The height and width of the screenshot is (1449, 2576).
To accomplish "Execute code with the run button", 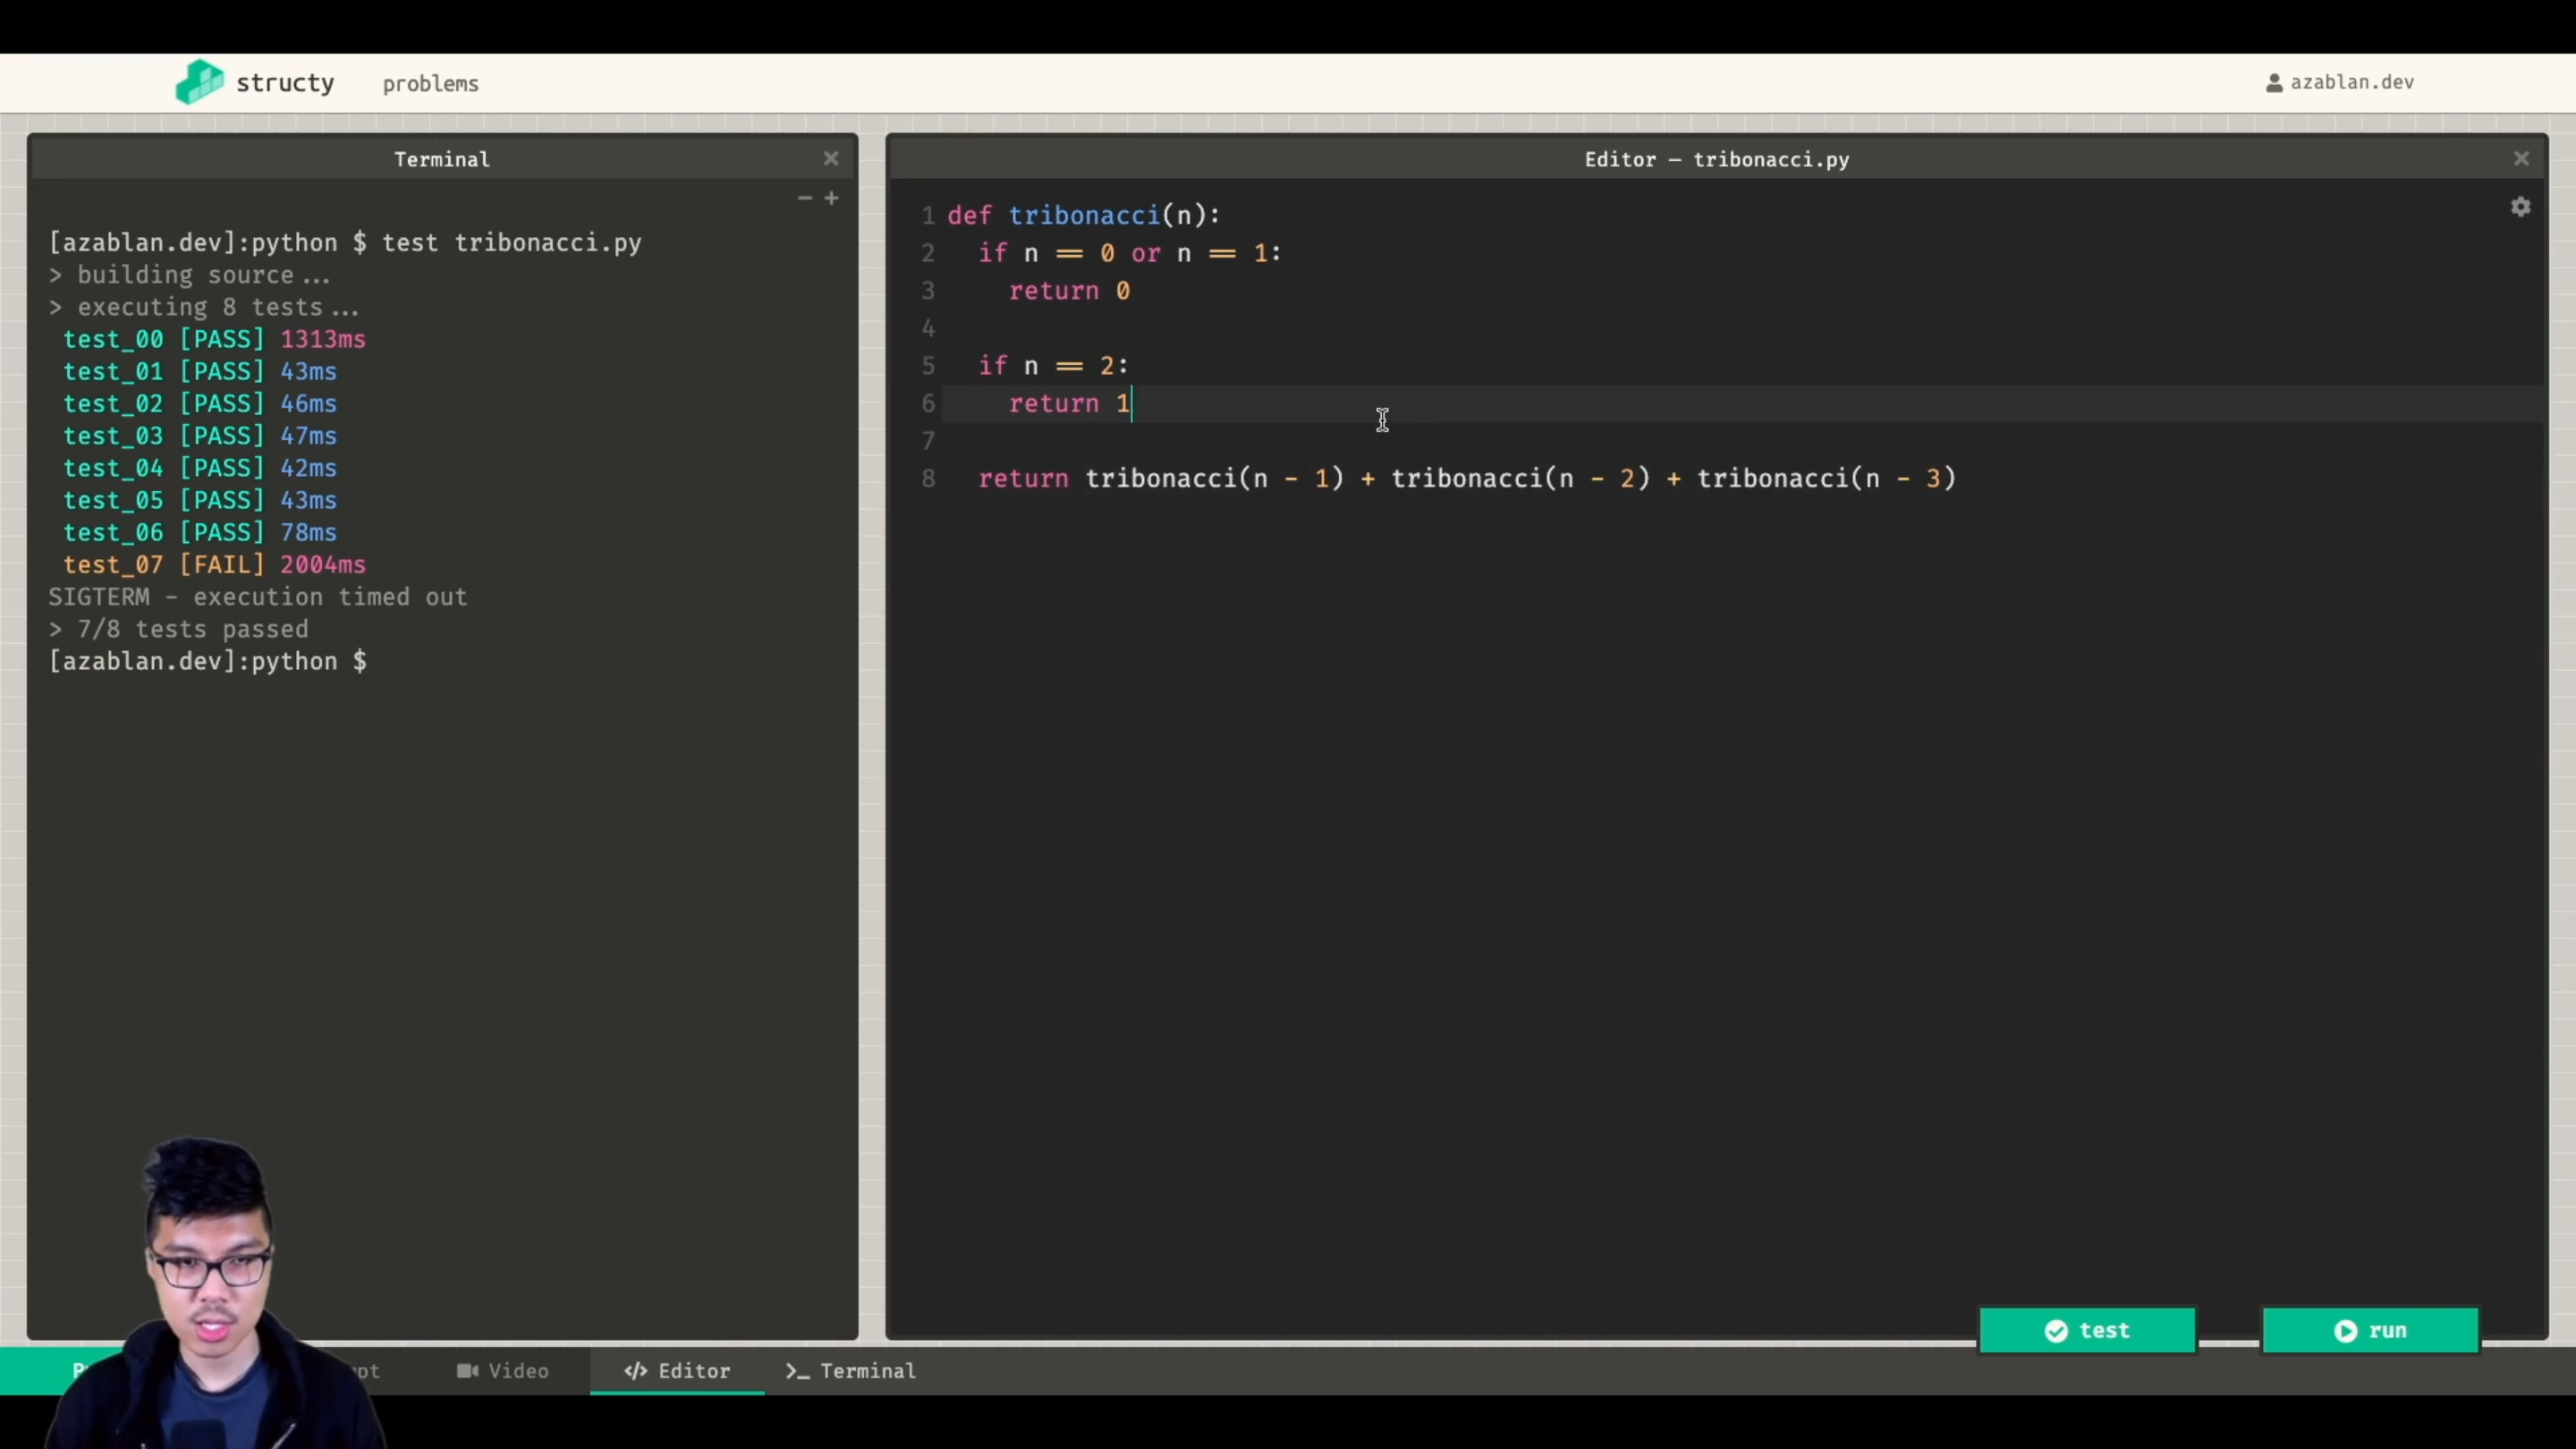I will tap(2370, 1331).
